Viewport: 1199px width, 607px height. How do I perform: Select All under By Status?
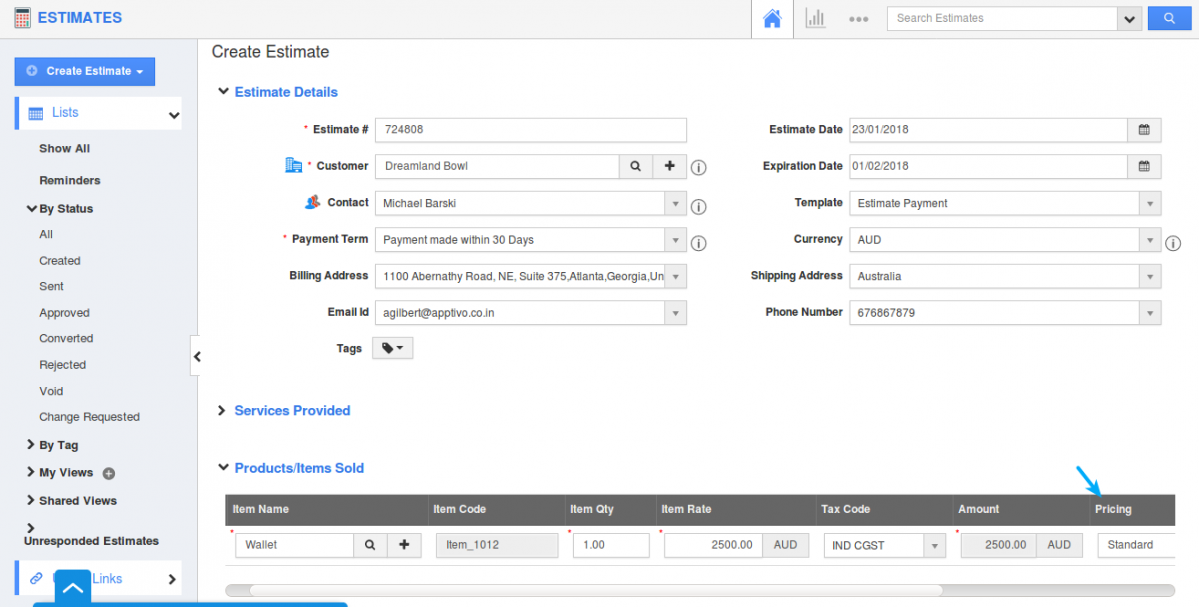pos(46,234)
